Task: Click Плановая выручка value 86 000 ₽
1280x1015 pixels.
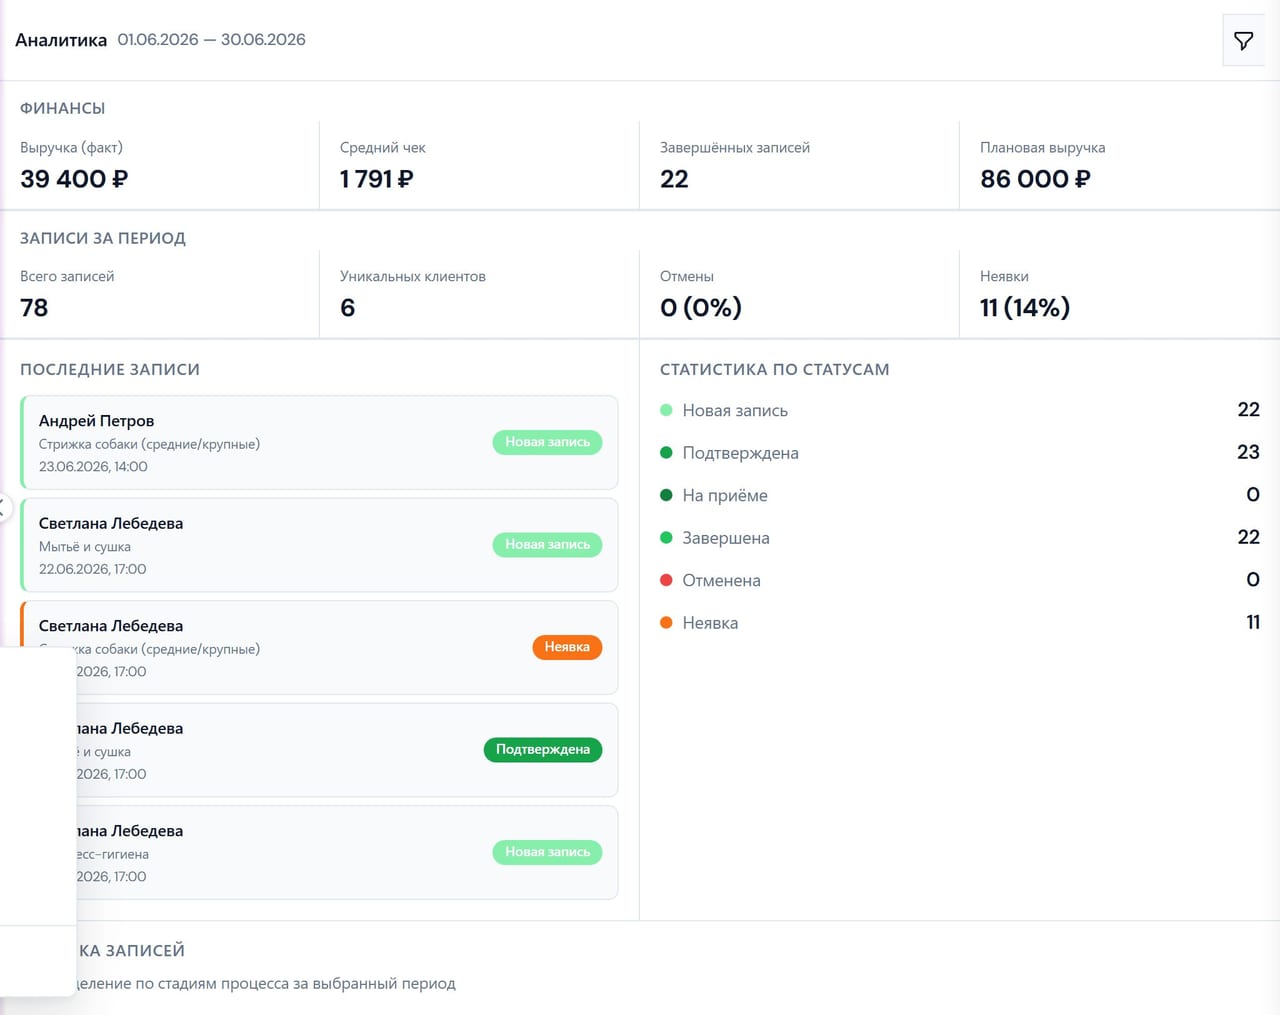Action: (x=1035, y=179)
